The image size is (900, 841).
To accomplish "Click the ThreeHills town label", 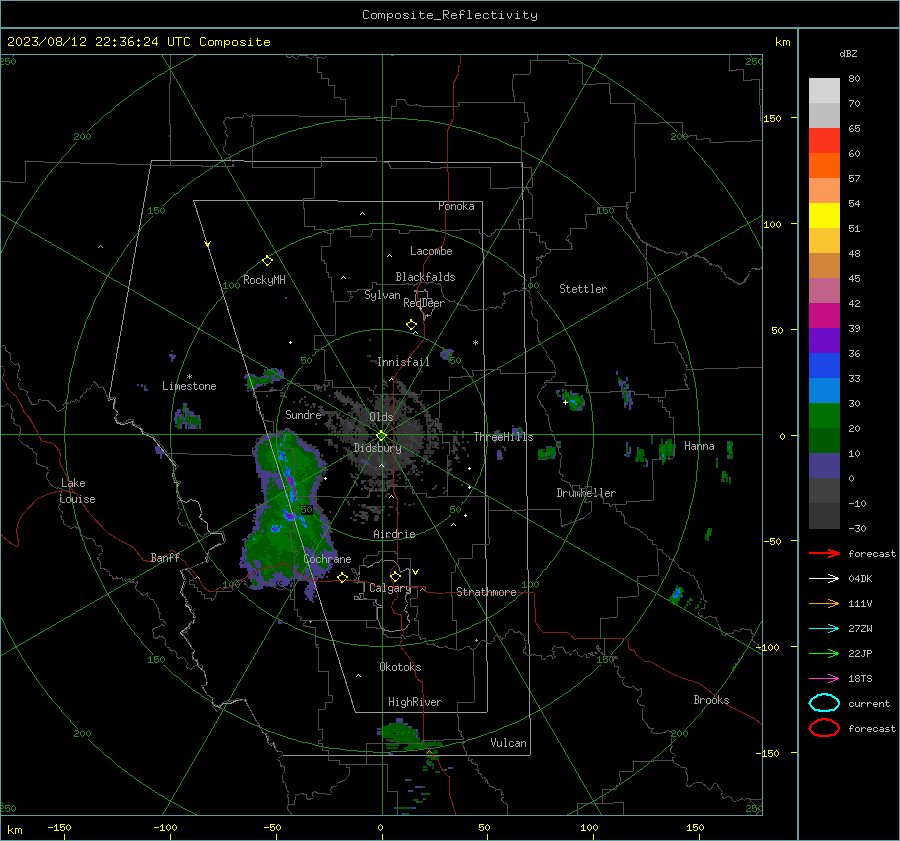I will click(x=503, y=437).
